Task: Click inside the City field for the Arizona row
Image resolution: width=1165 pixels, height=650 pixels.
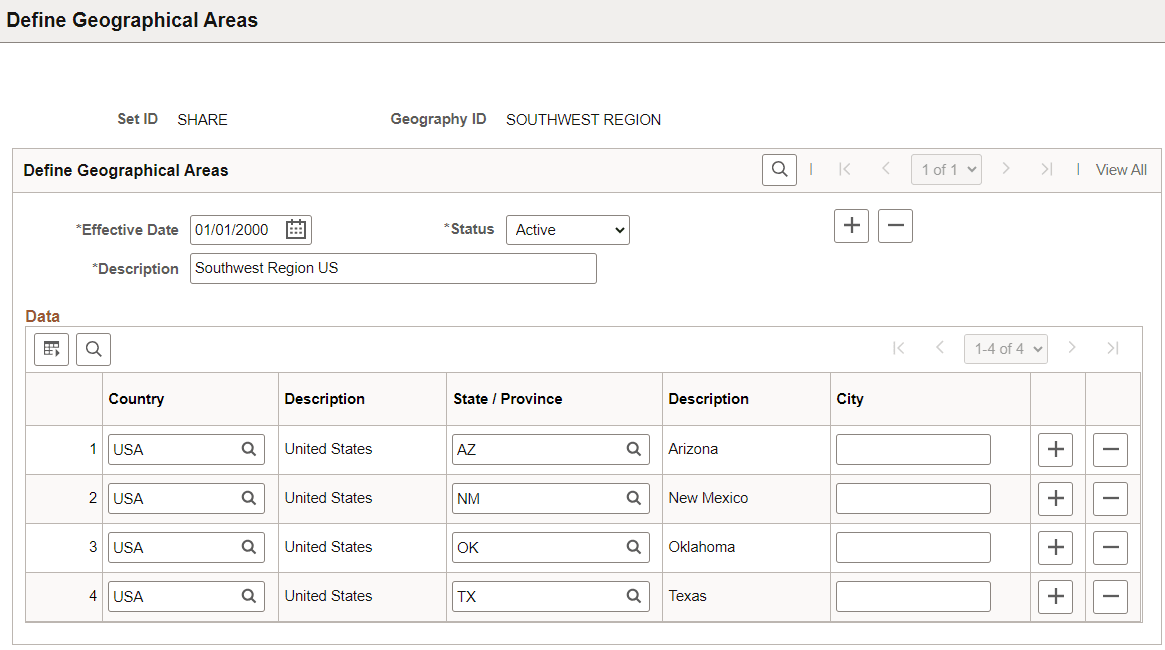Action: pos(912,449)
